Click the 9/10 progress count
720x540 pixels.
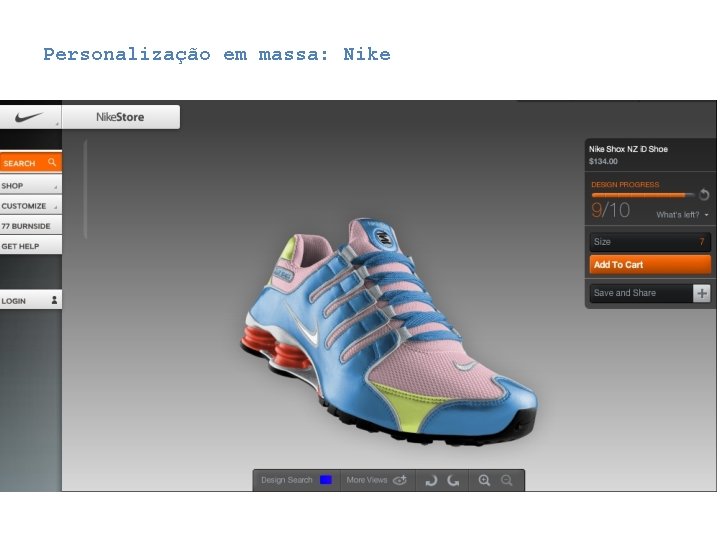[x=610, y=211]
